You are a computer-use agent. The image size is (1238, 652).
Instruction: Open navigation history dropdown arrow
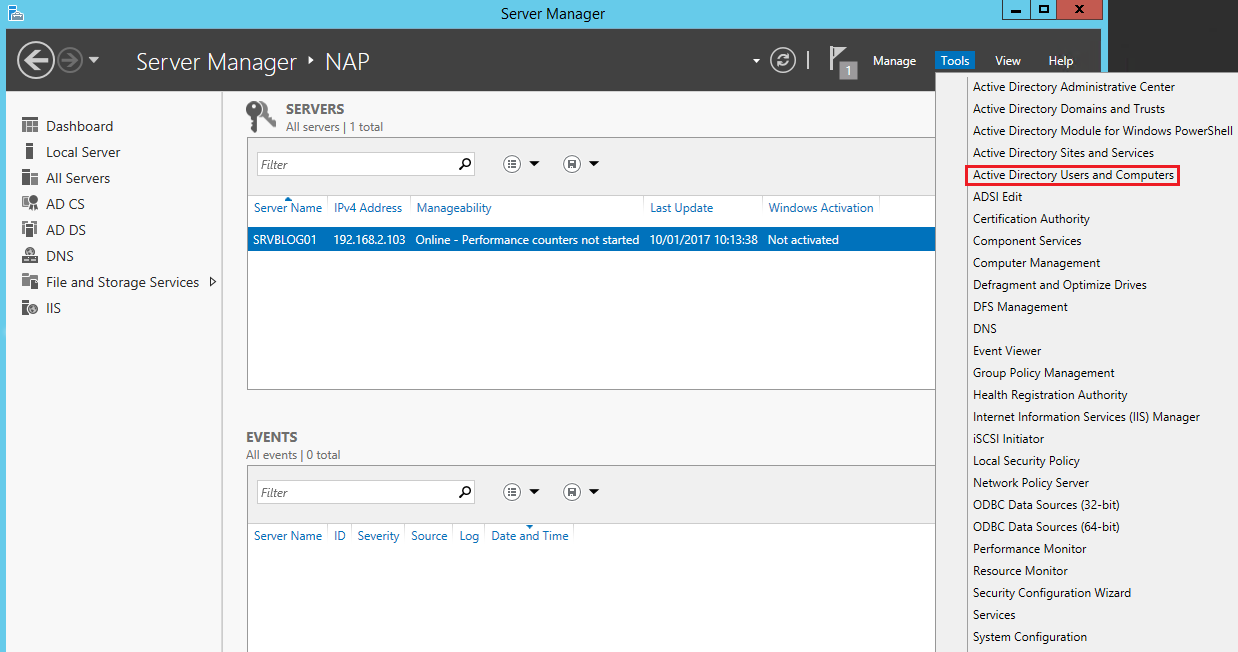pyautogui.click(x=94, y=60)
